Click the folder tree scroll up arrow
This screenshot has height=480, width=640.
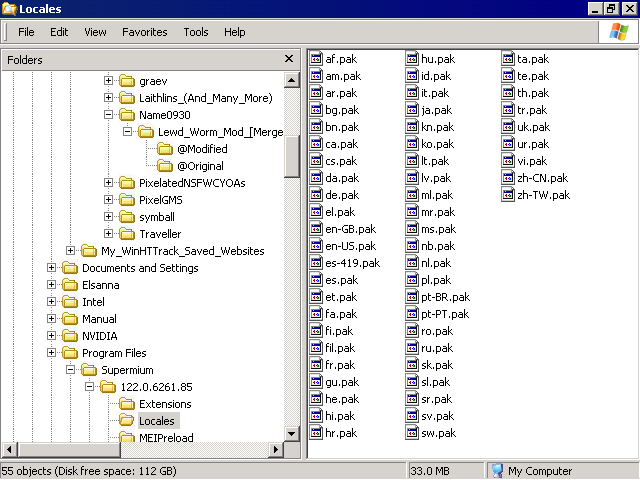click(291, 80)
